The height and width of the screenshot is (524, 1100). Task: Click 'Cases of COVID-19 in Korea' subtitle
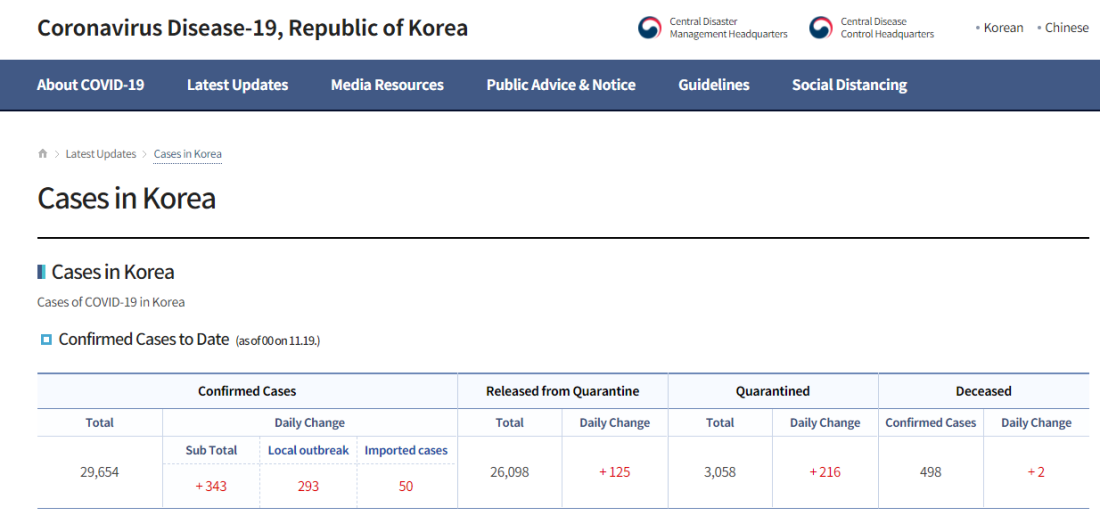111,302
